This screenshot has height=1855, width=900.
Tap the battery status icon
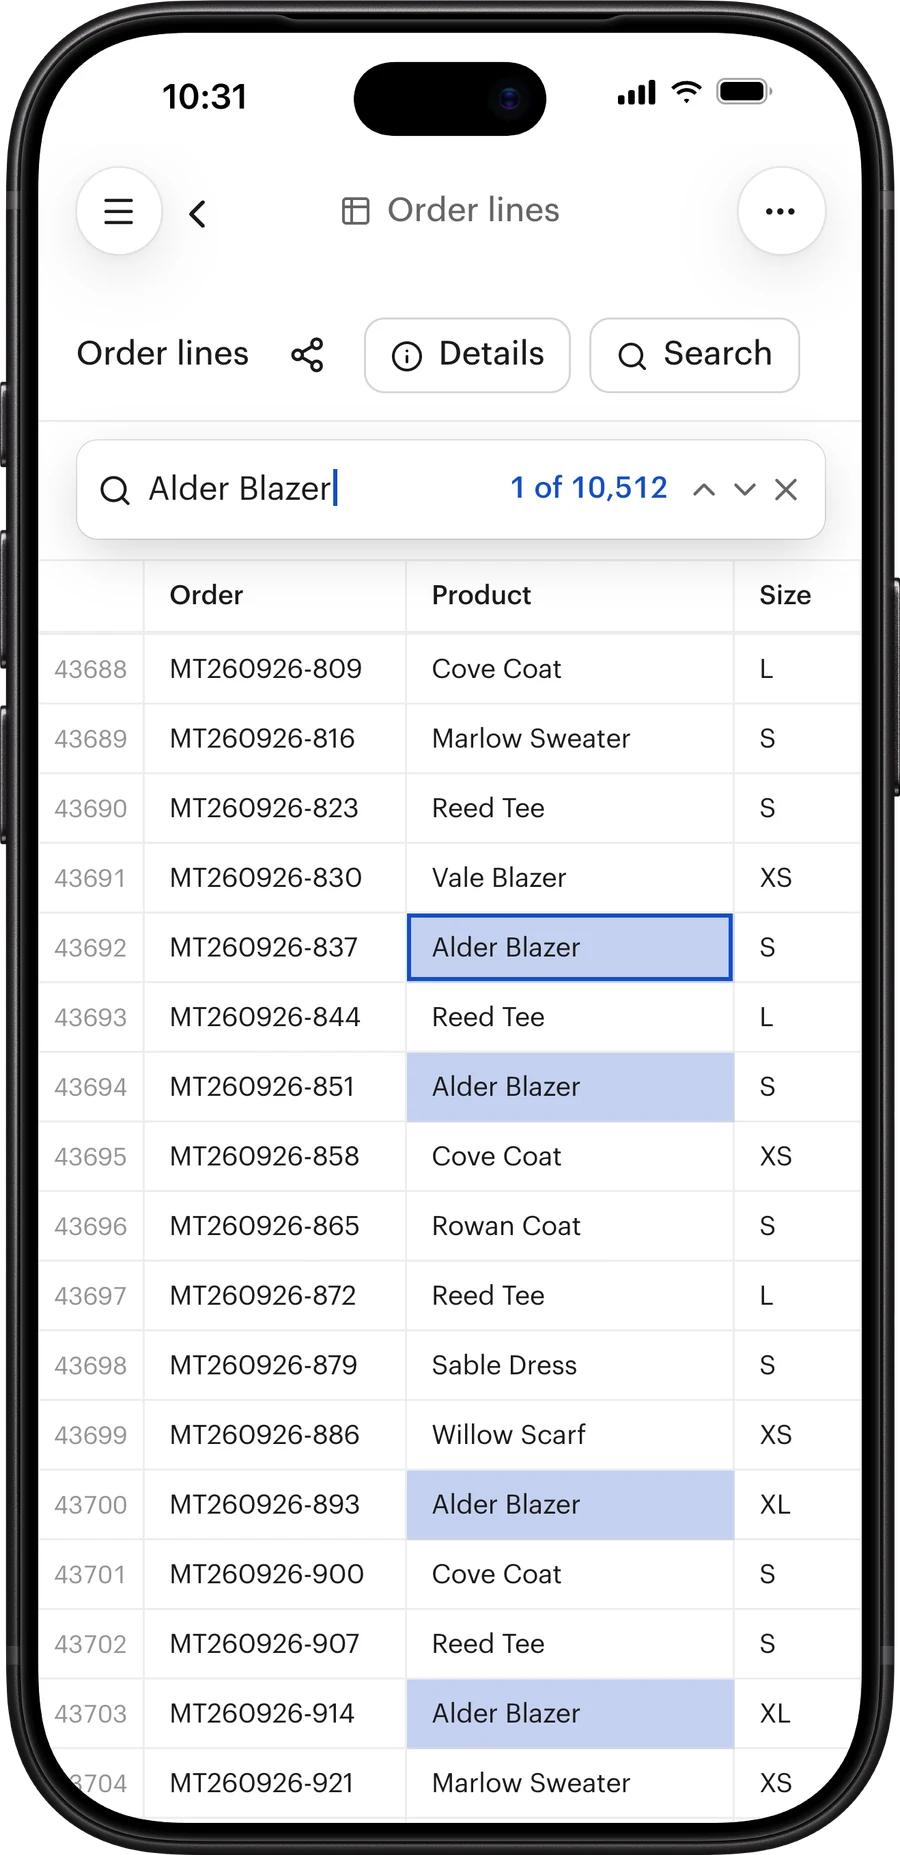tap(744, 92)
